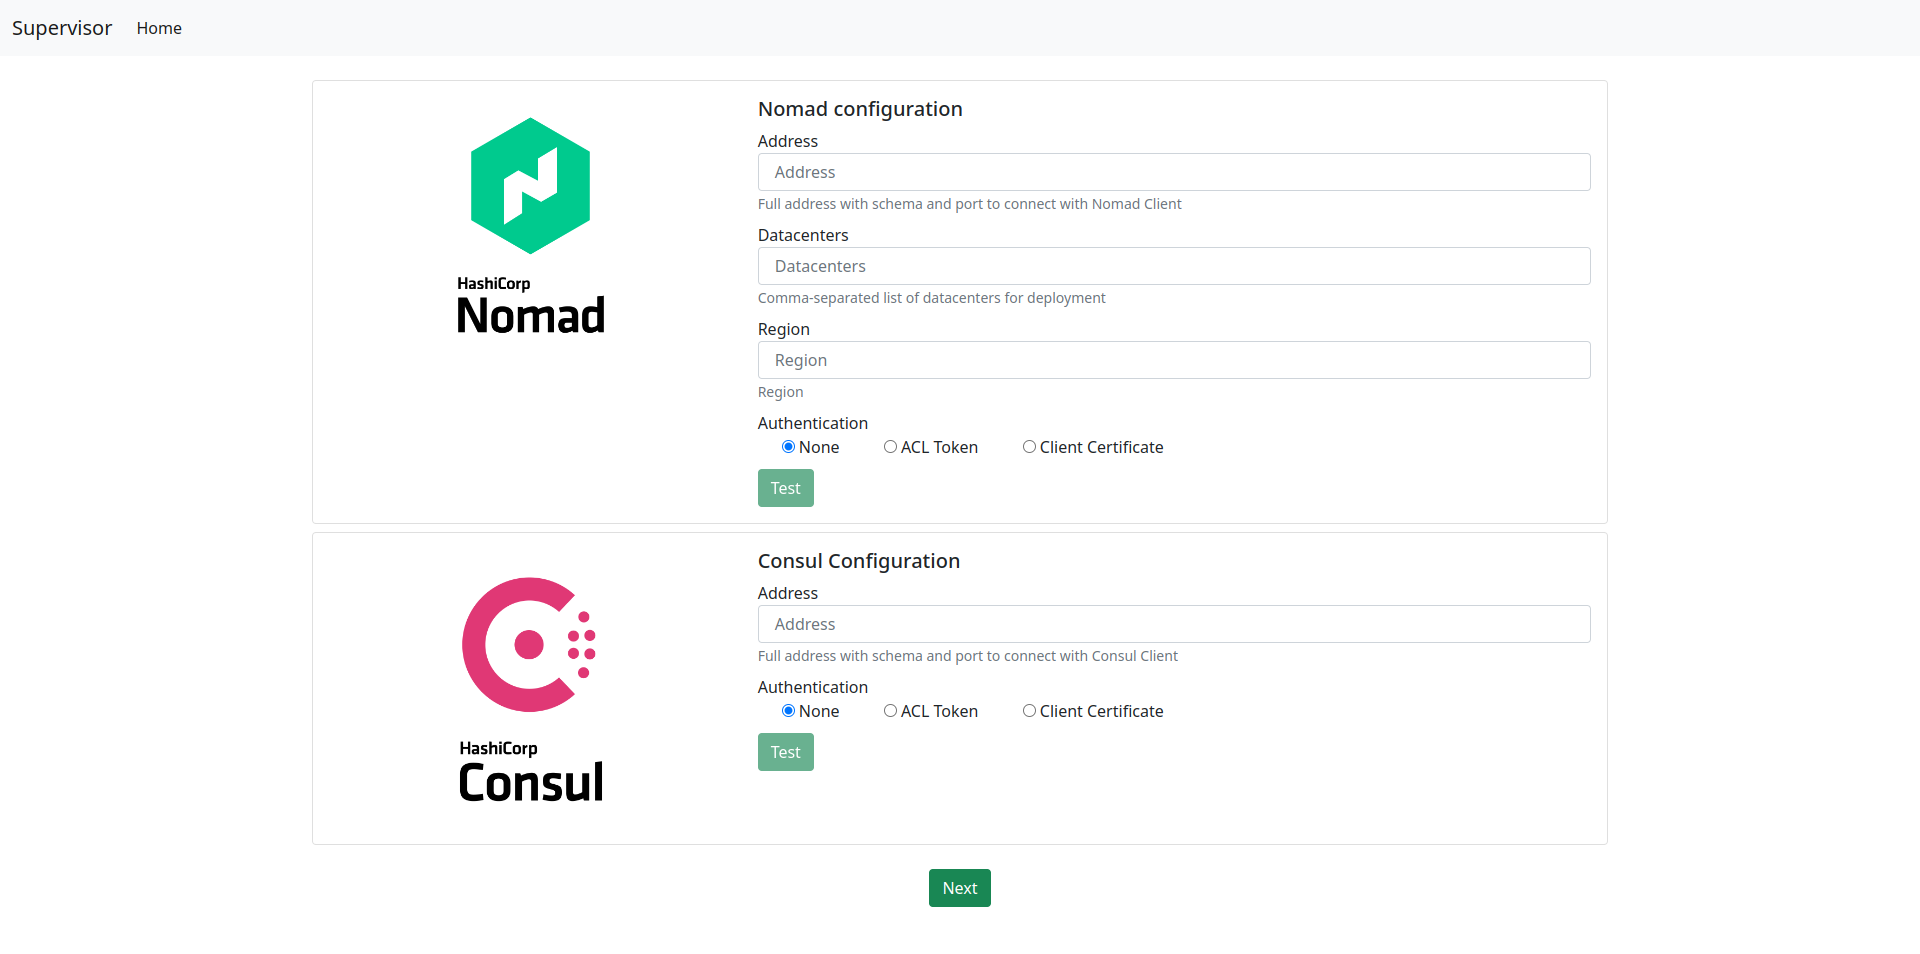The height and width of the screenshot is (954, 1920).
Task: Focus the Datacenters input field
Action: (x=1173, y=266)
